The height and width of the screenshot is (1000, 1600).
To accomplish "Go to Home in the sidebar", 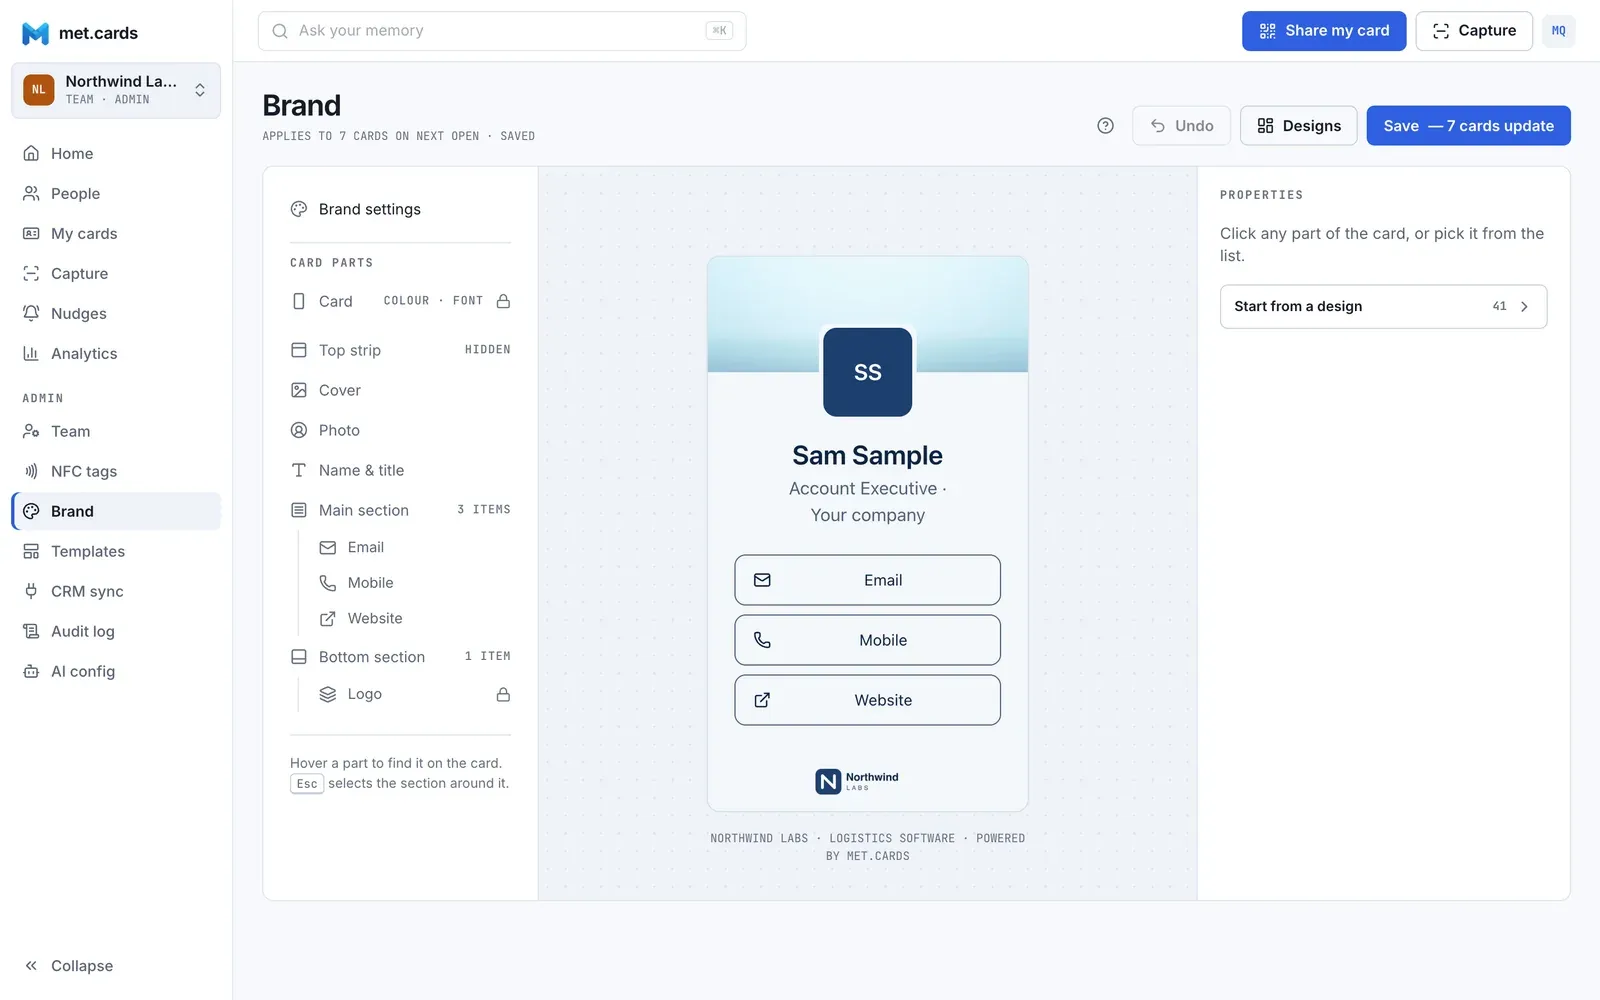I will point(116,153).
